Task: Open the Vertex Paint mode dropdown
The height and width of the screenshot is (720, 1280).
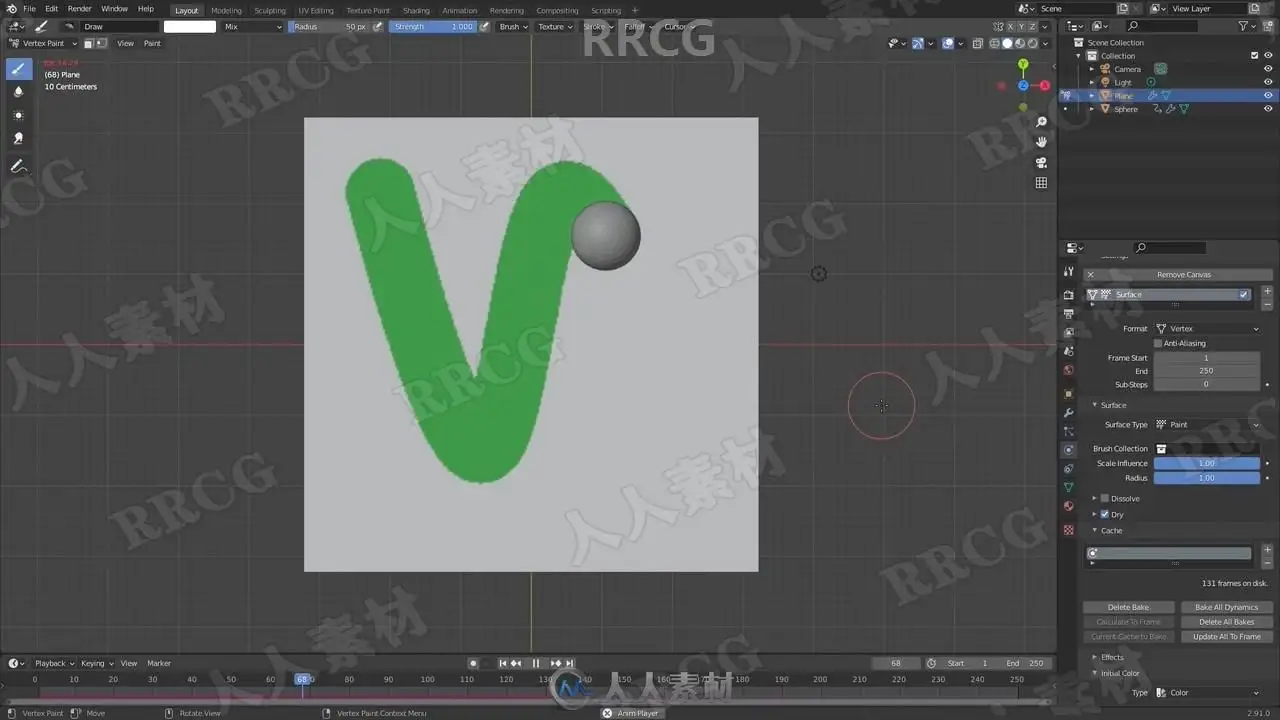Action: coord(43,43)
